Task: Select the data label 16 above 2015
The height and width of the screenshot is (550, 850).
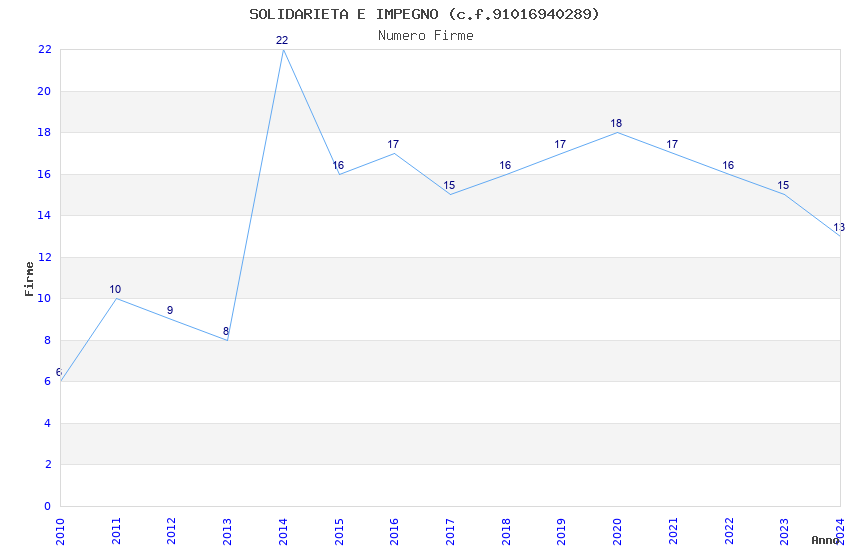Action: 338,165
